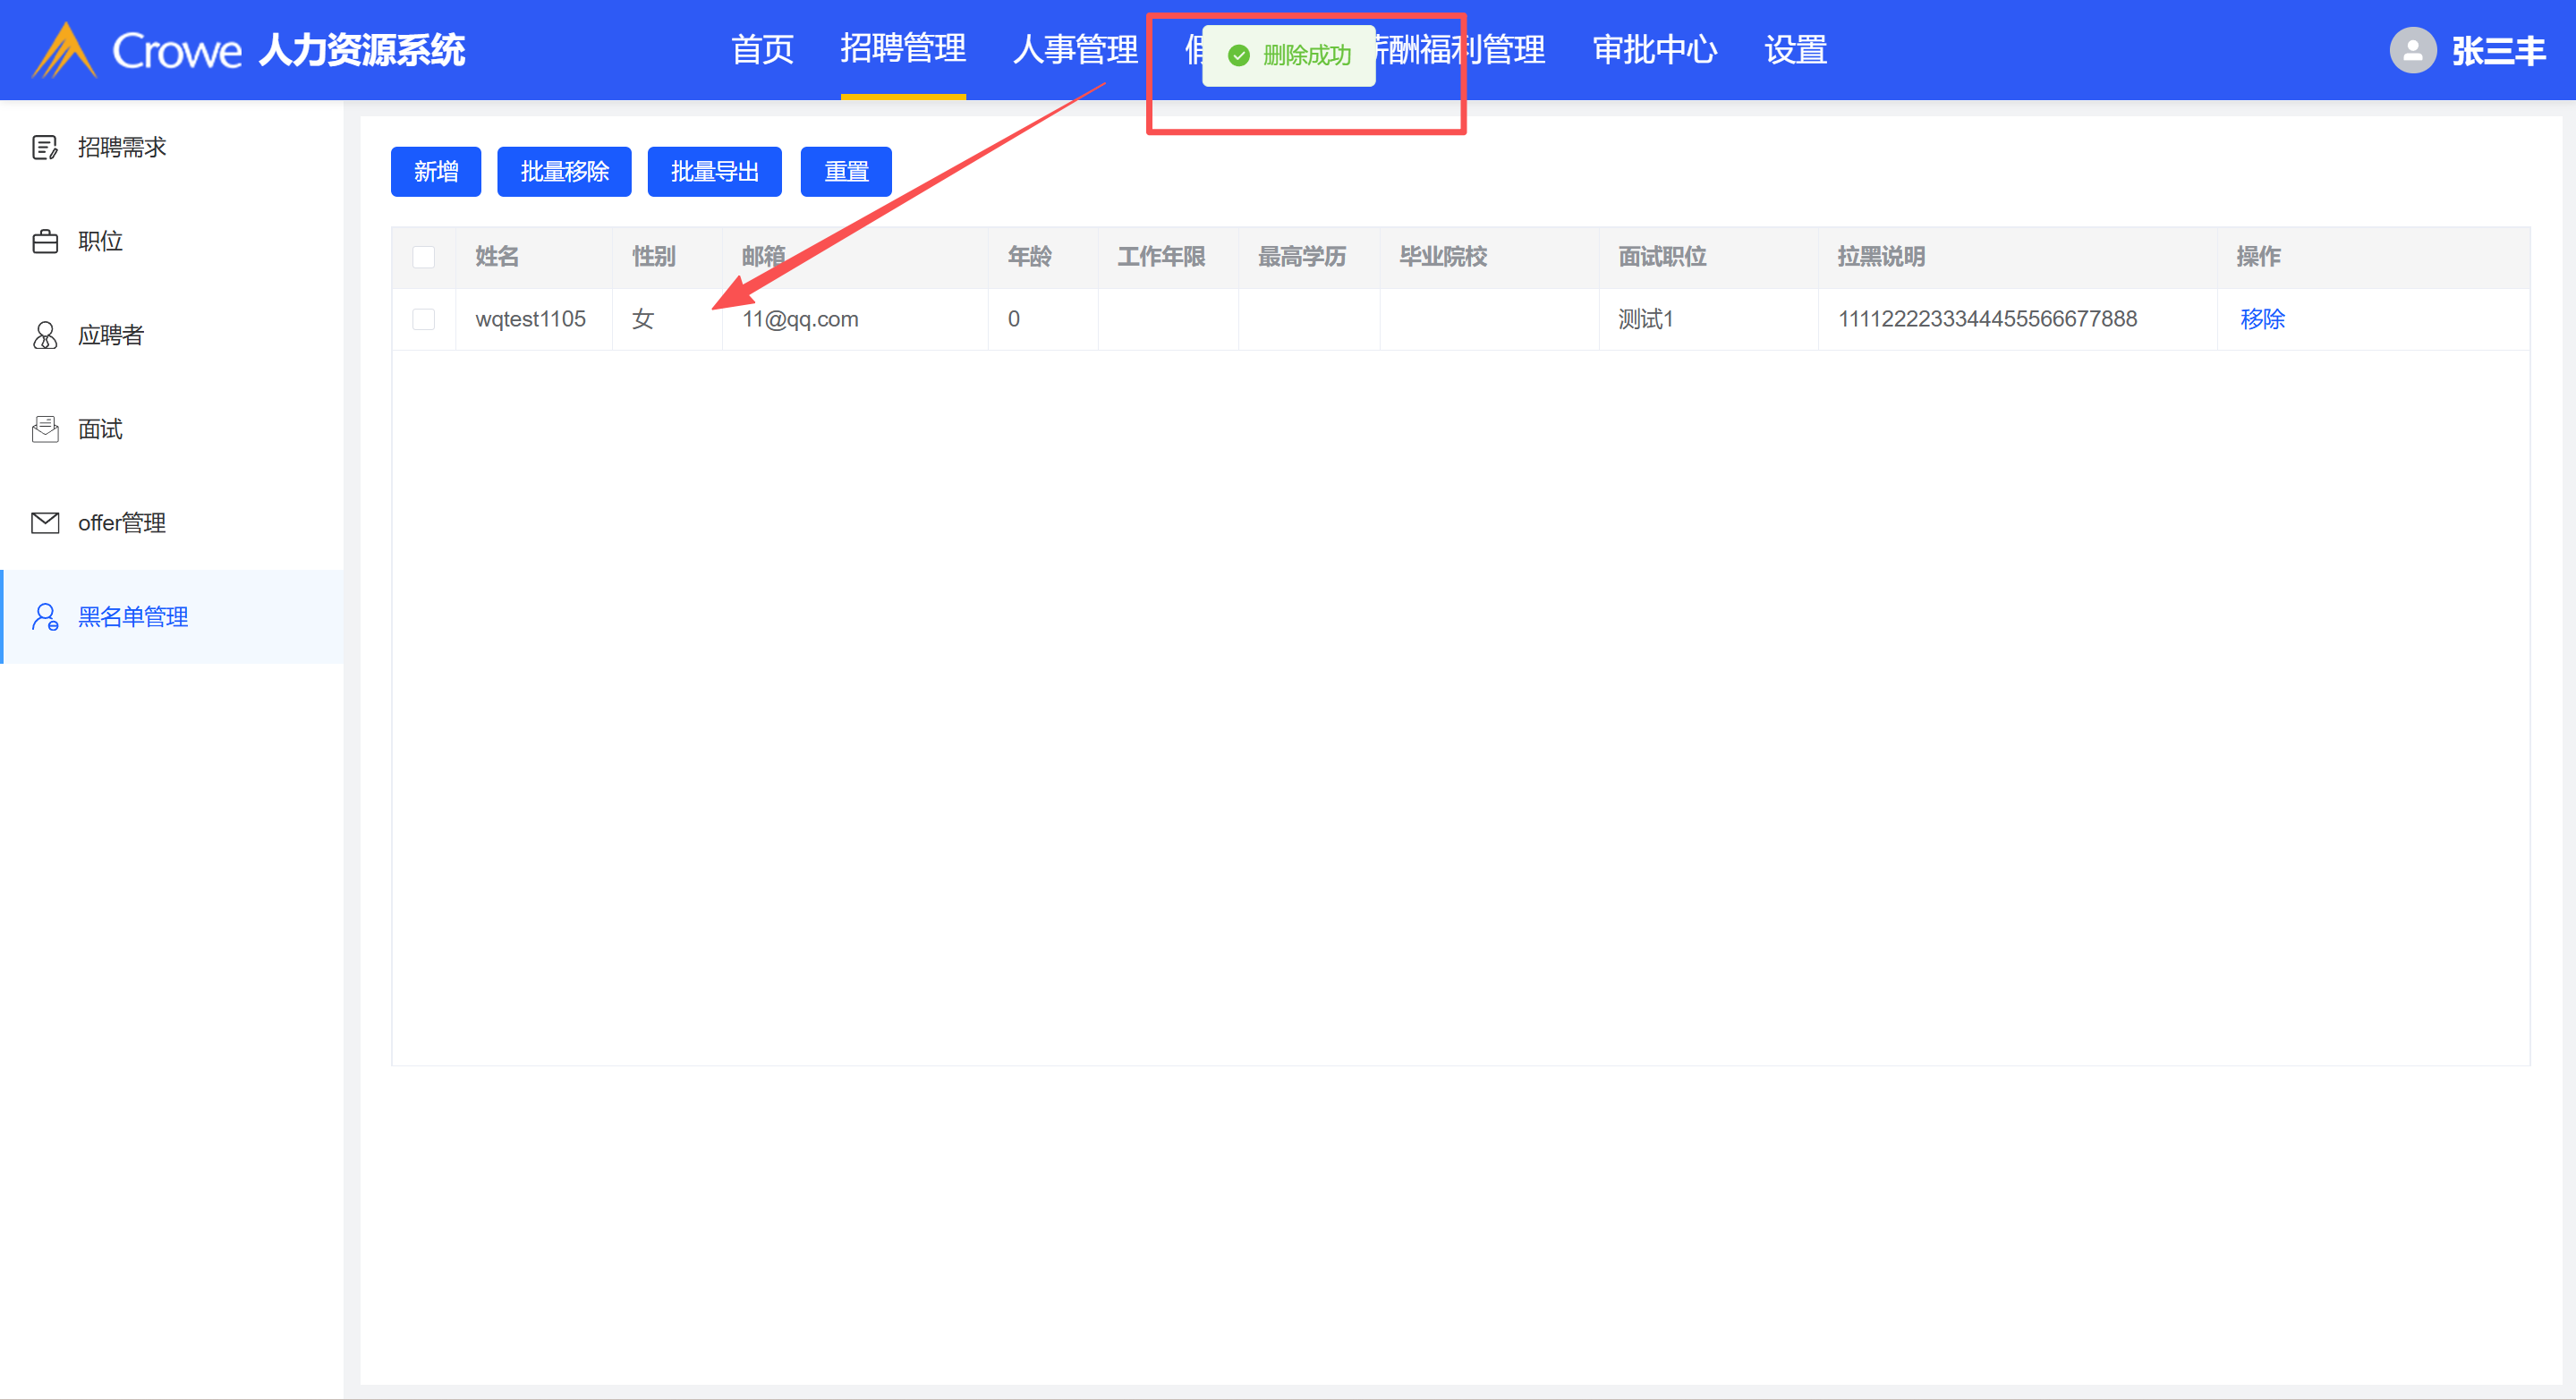Click the user avatar icon
2576x1400 pixels.
point(2412,50)
